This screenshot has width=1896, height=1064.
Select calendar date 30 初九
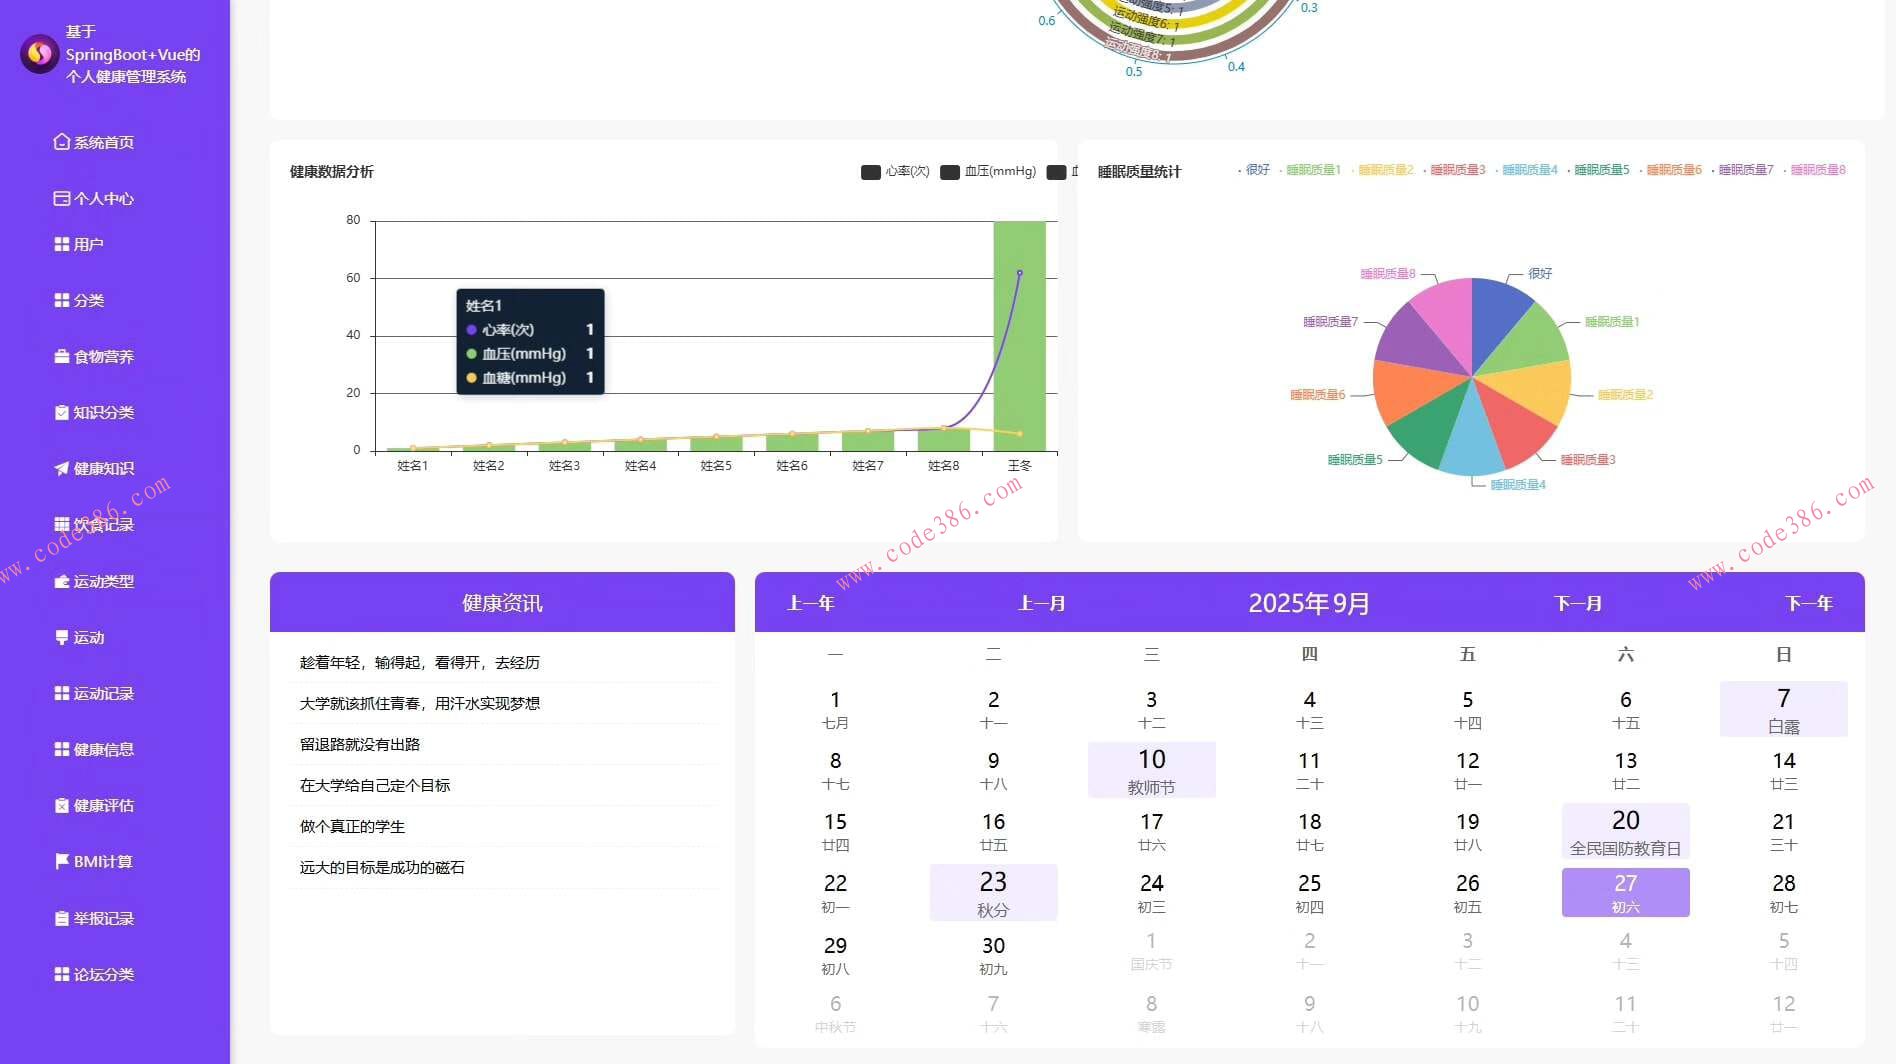tap(993, 955)
